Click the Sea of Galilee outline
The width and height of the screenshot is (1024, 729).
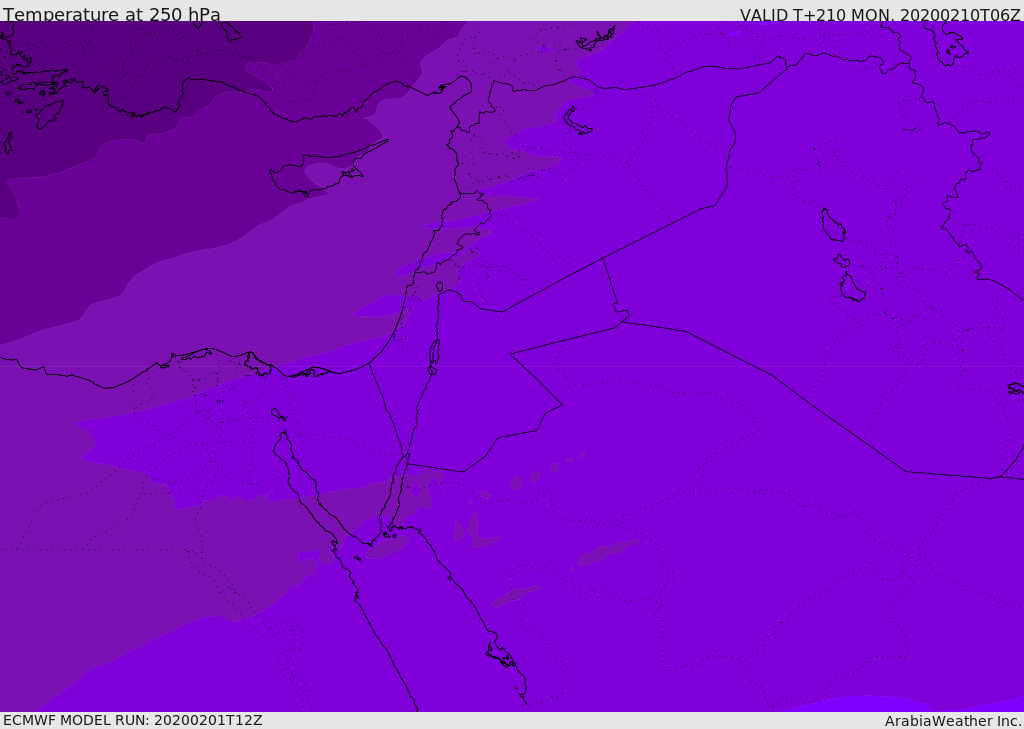[440, 287]
